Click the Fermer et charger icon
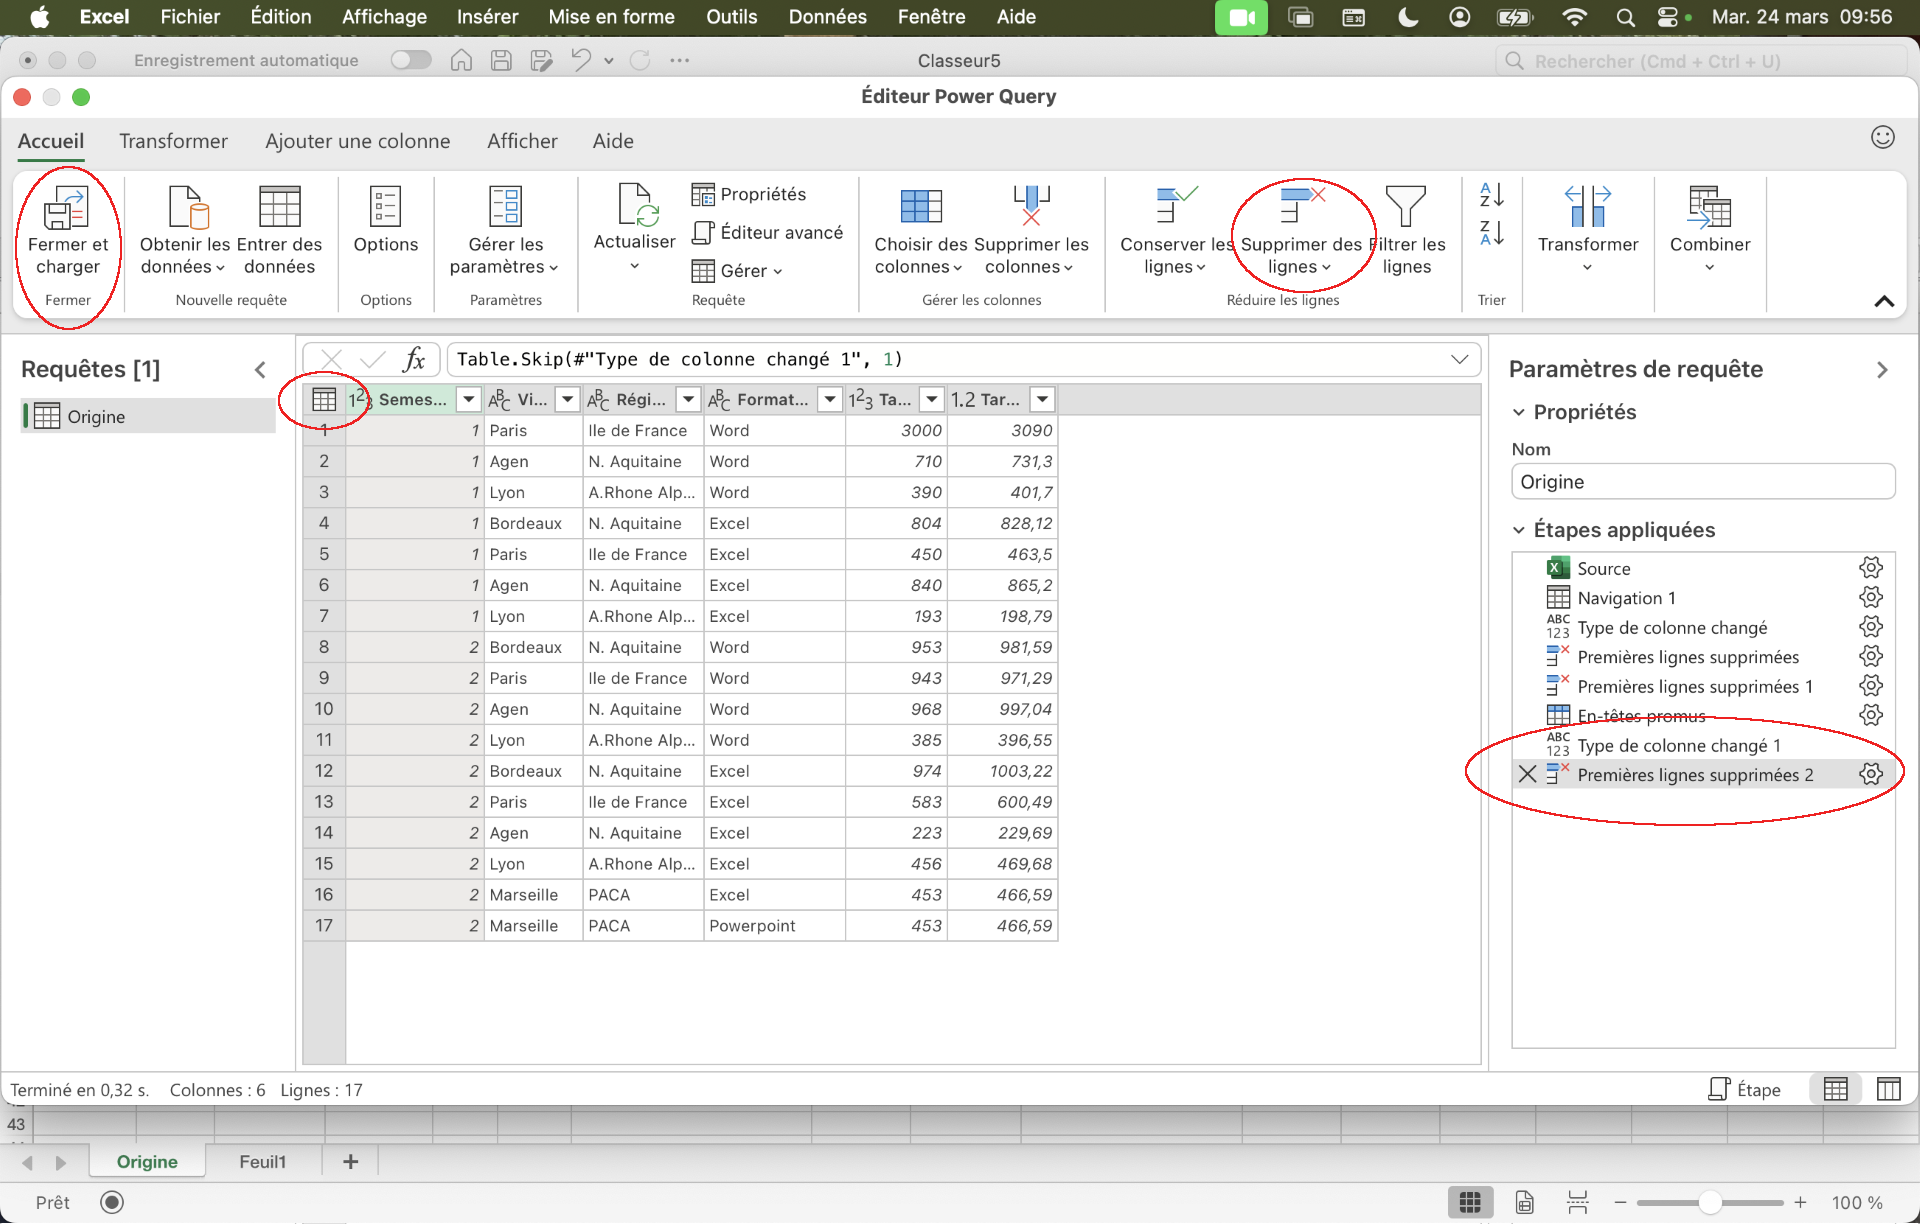The height and width of the screenshot is (1224, 1920). pos(67,207)
